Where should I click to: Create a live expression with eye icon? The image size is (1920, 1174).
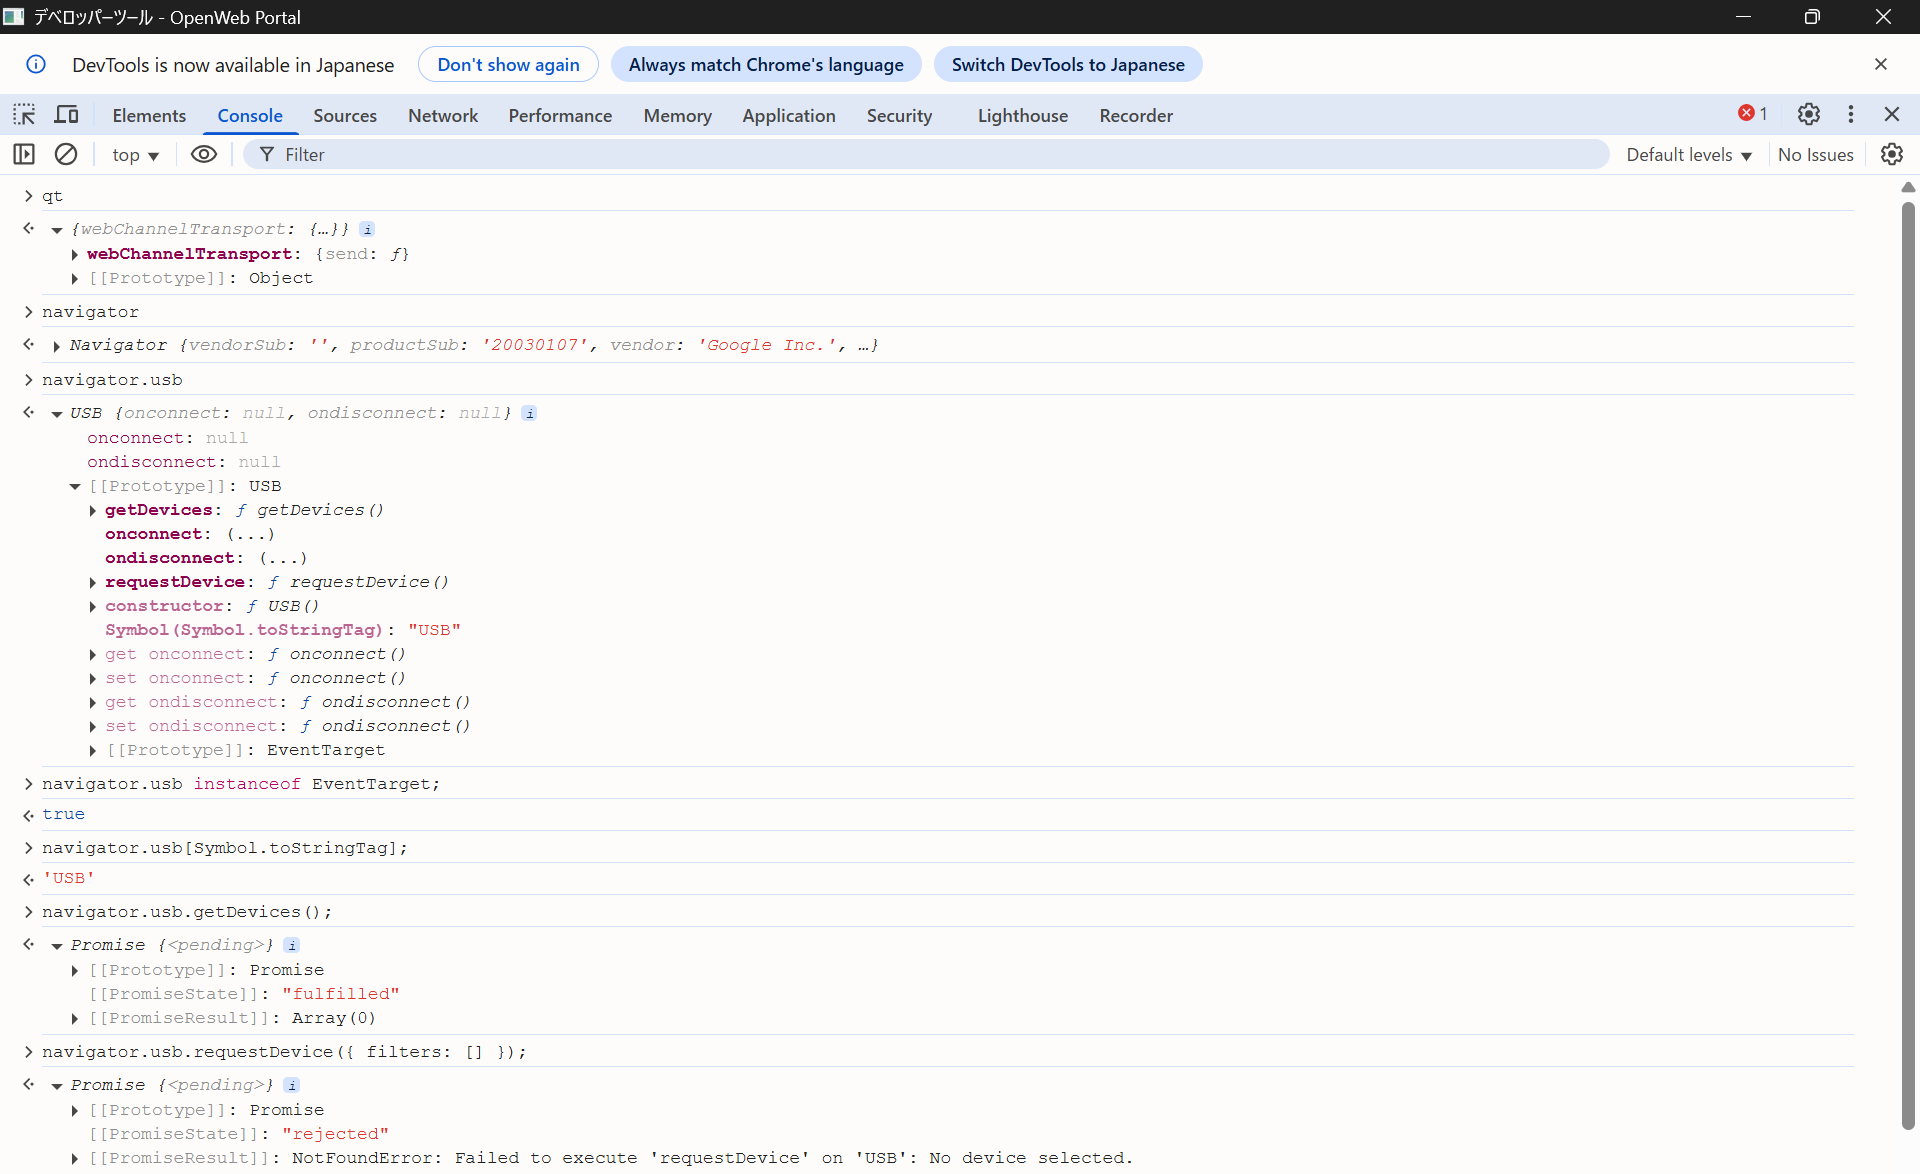(x=204, y=154)
